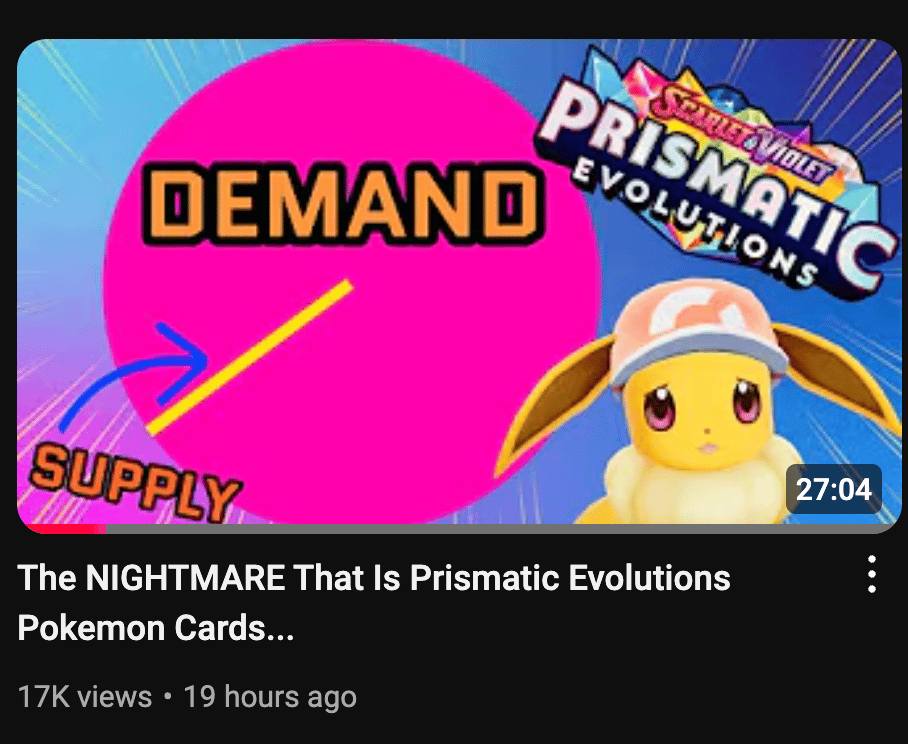Click the red watched progress bar segment
908x744 pixels.
point(65,529)
